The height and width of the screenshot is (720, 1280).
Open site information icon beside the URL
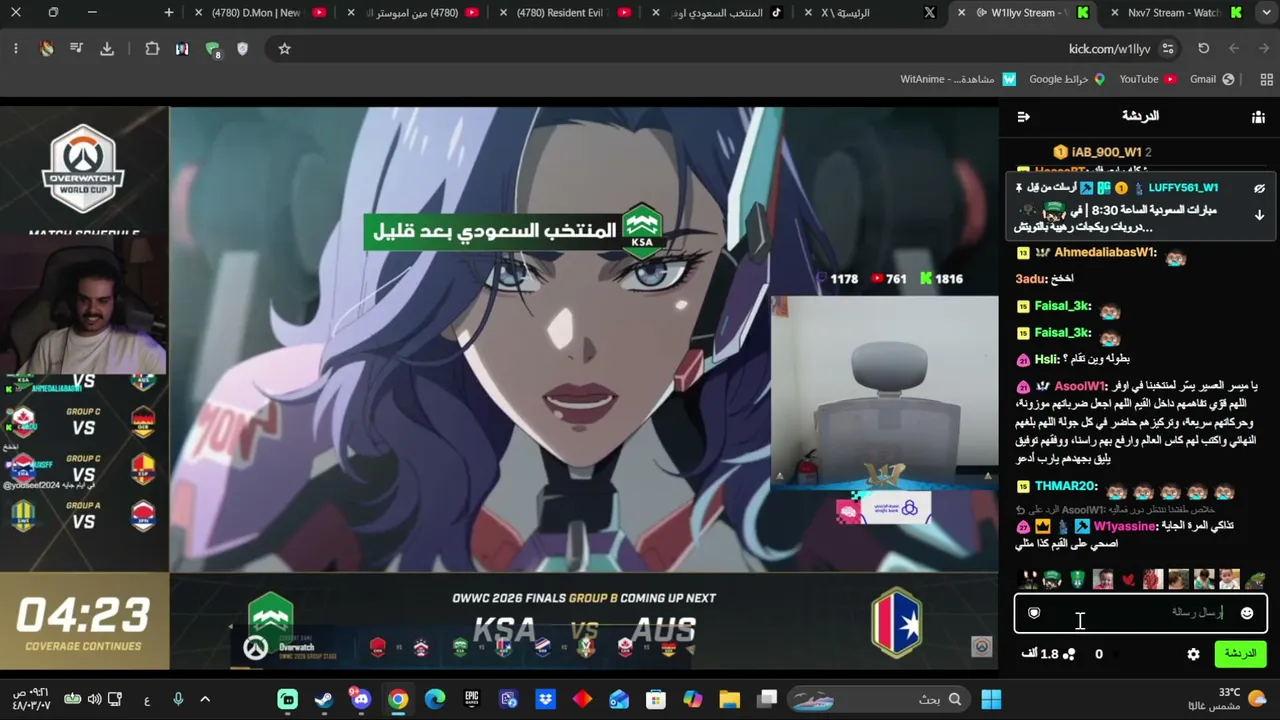tap(1168, 48)
